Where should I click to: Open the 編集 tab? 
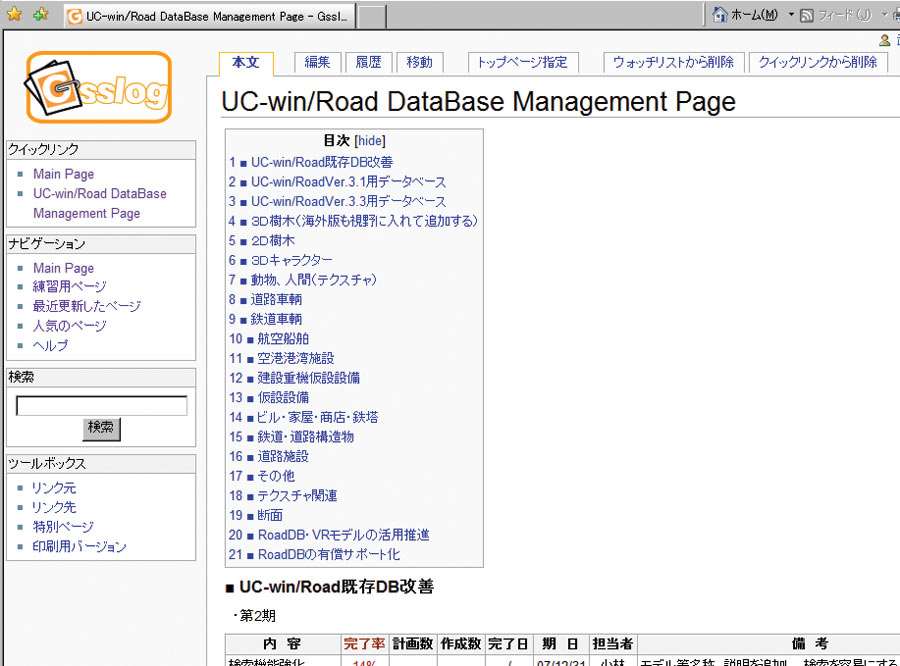(x=317, y=62)
